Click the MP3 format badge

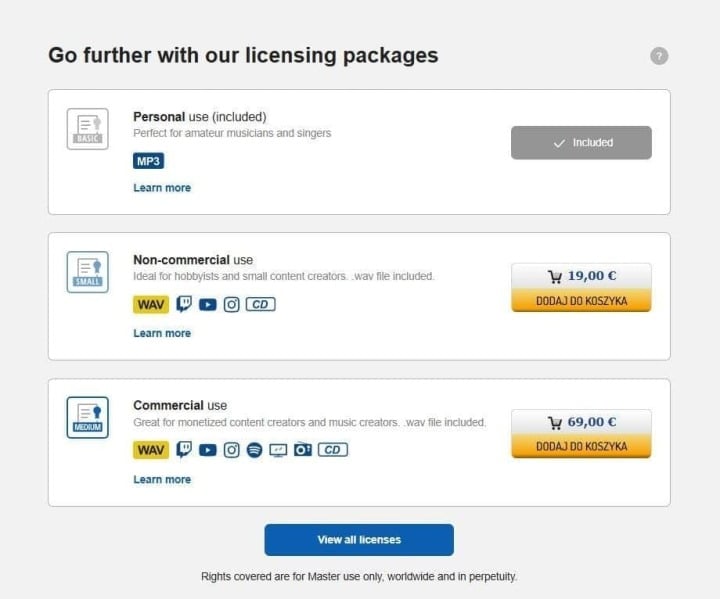pos(148,161)
